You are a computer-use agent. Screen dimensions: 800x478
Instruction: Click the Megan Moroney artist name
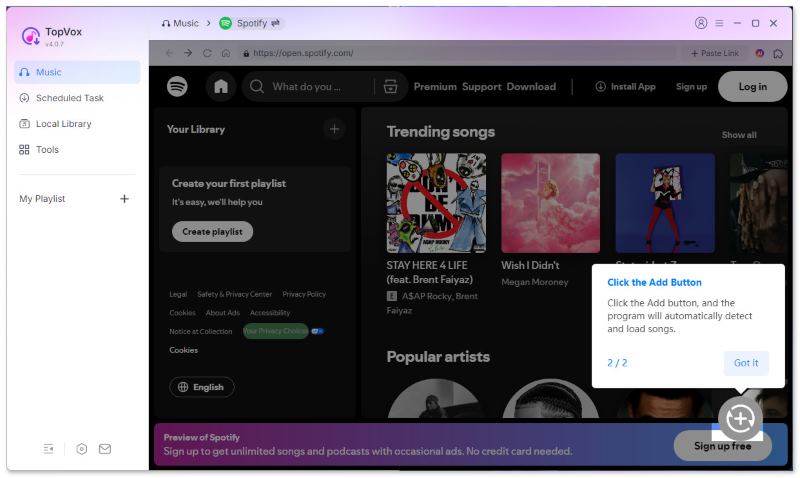[535, 282]
